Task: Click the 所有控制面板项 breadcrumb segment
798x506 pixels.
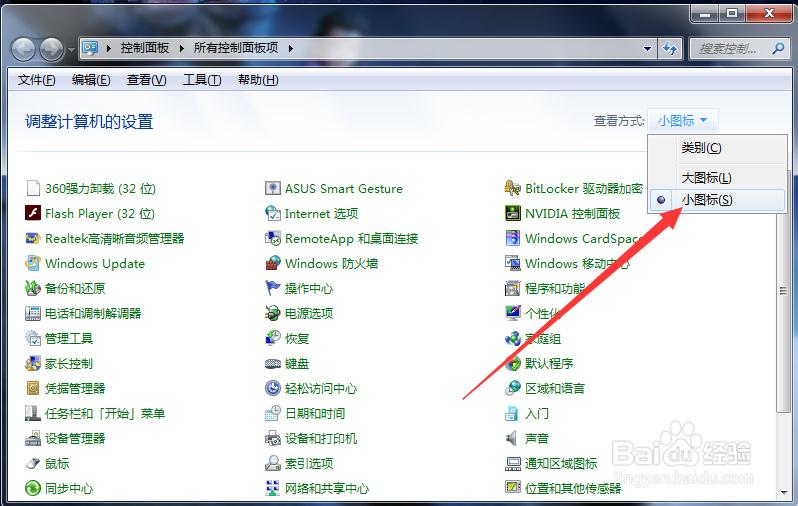Action: 236,48
